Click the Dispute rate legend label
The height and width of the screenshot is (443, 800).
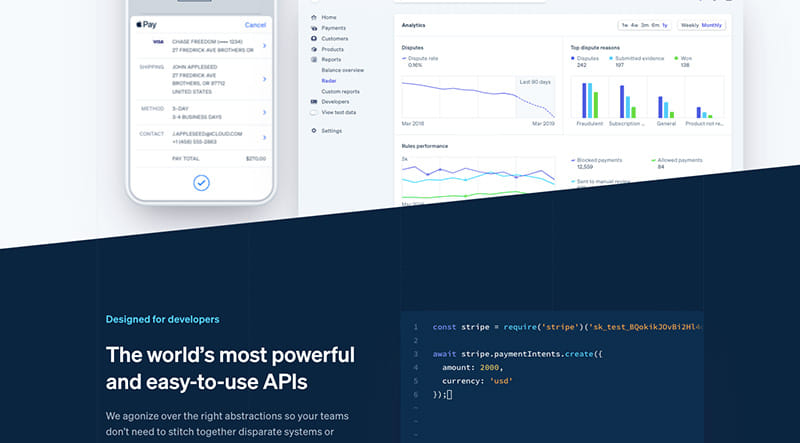pyautogui.click(x=423, y=58)
